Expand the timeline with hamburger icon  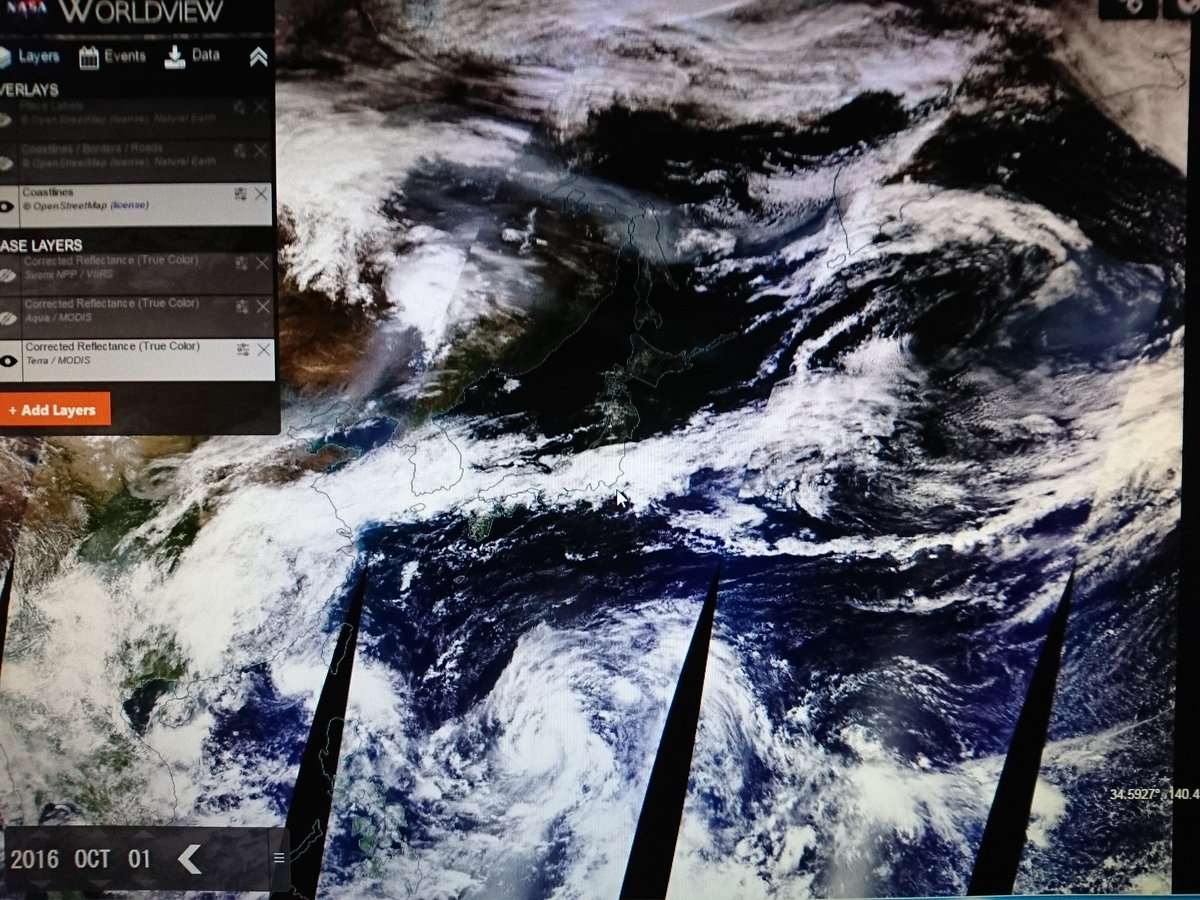click(x=279, y=858)
